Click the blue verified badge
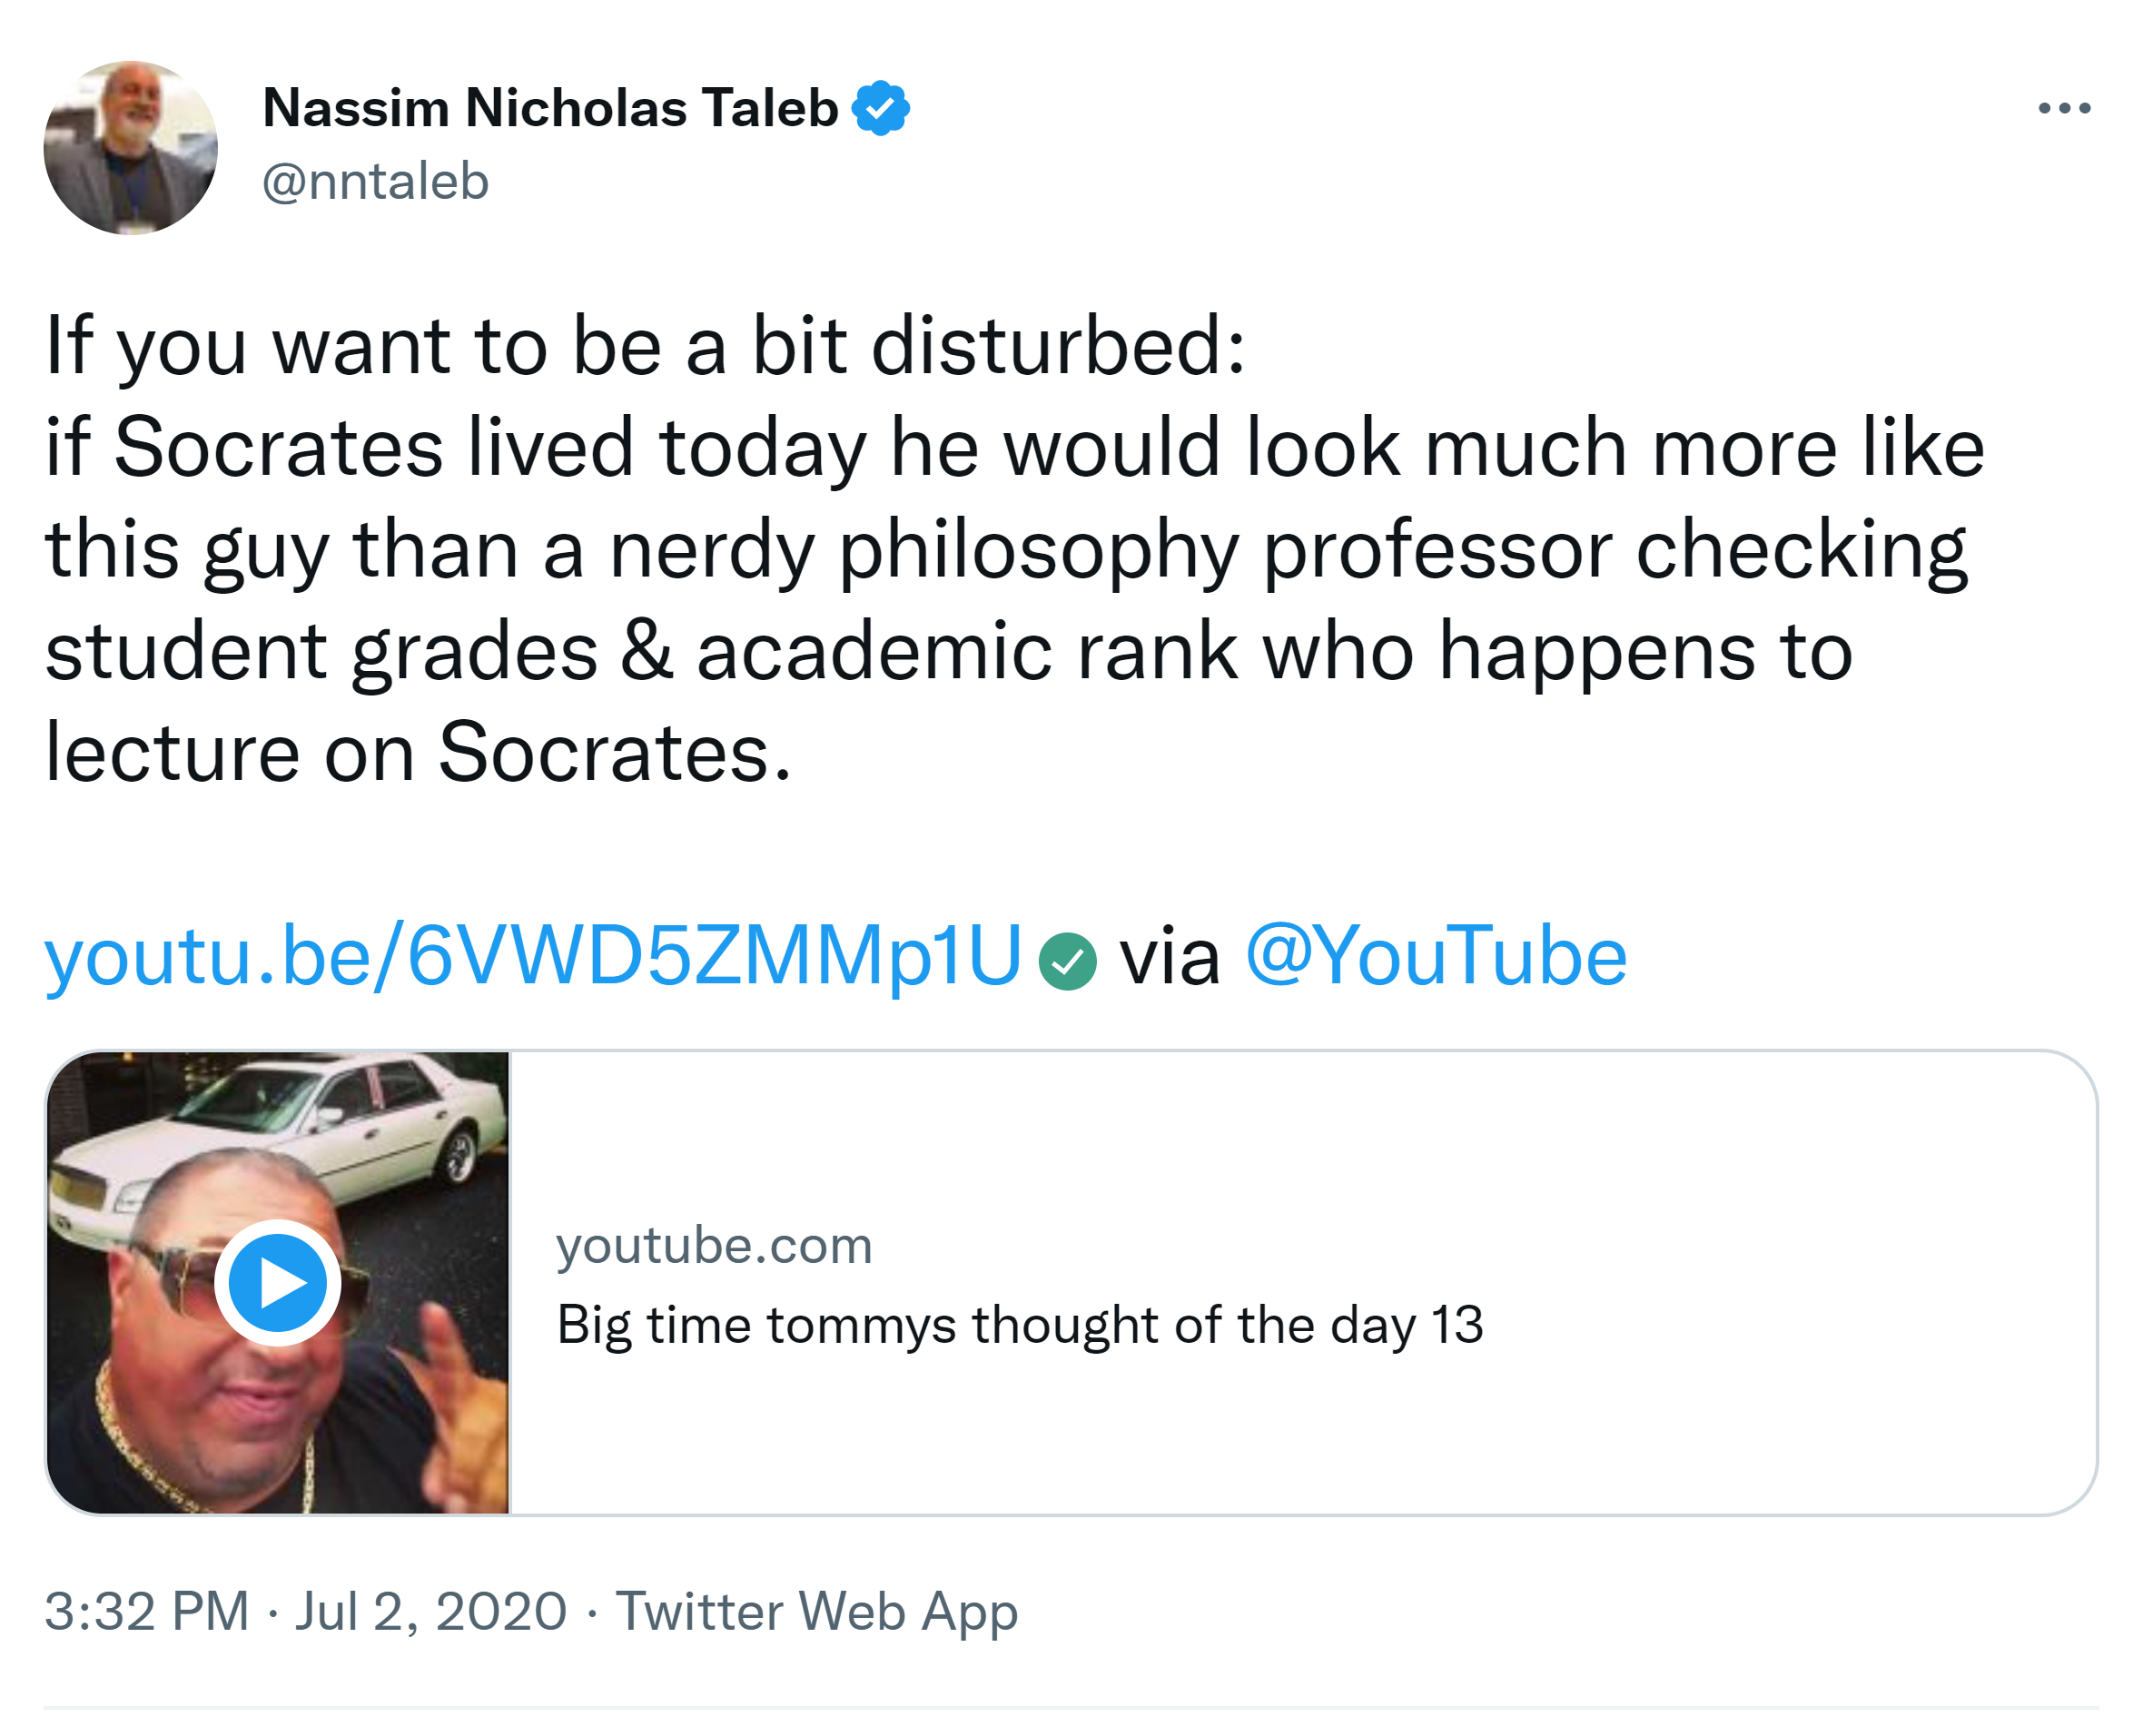The image size is (2143, 1736). point(880,108)
